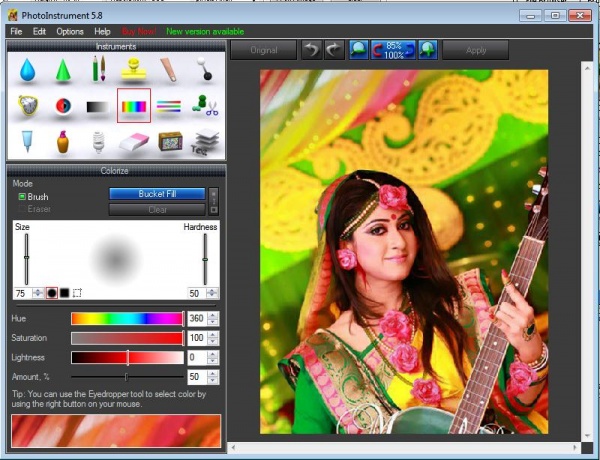Open the Edit menu
Screen dimensions: 600x460
(x=39, y=31)
